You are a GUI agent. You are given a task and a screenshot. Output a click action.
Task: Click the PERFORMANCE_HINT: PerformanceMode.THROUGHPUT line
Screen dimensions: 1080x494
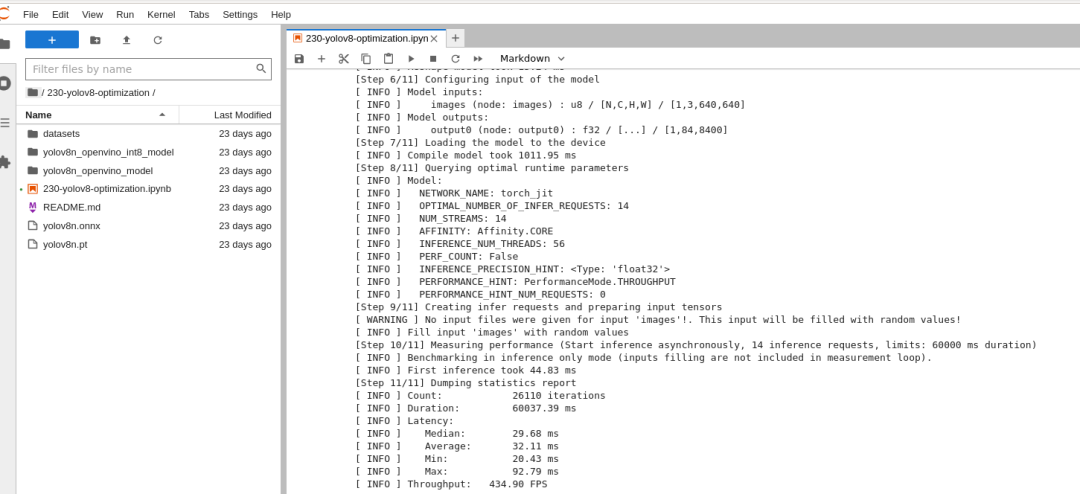pyautogui.click(x=515, y=281)
